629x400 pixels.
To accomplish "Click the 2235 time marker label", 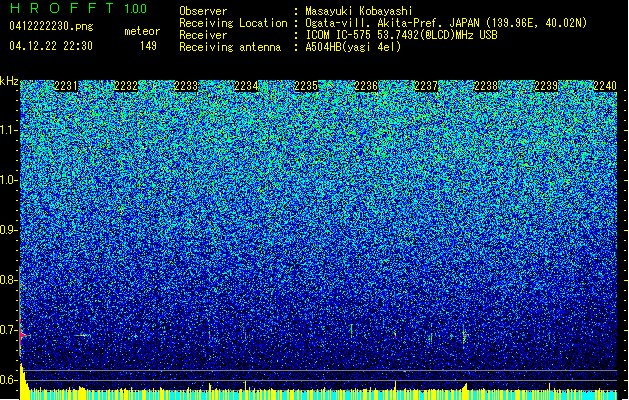I will tap(306, 86).
